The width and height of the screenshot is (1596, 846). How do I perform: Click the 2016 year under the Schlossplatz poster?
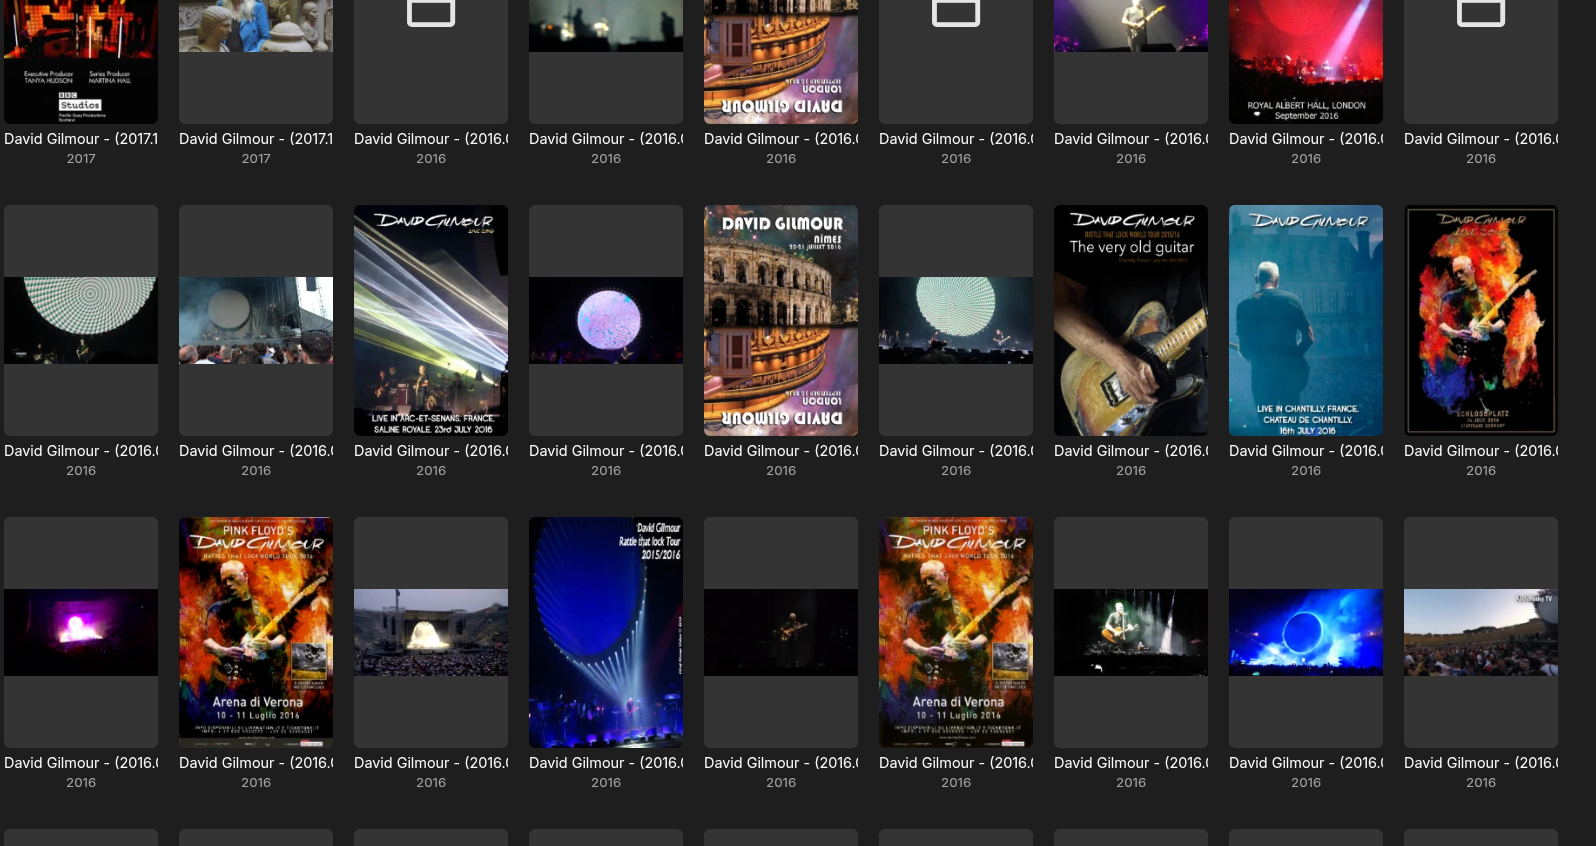click(1481, 471)
